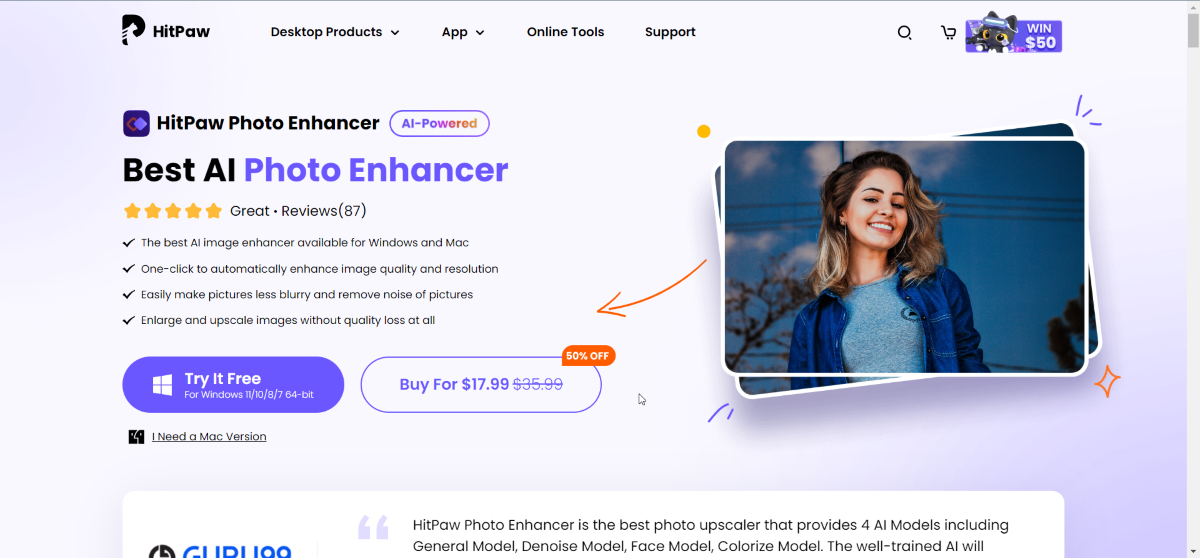Screen dimensions: 1200x558
Task: Open the search magnifier icon
Action: coord(904,32)
